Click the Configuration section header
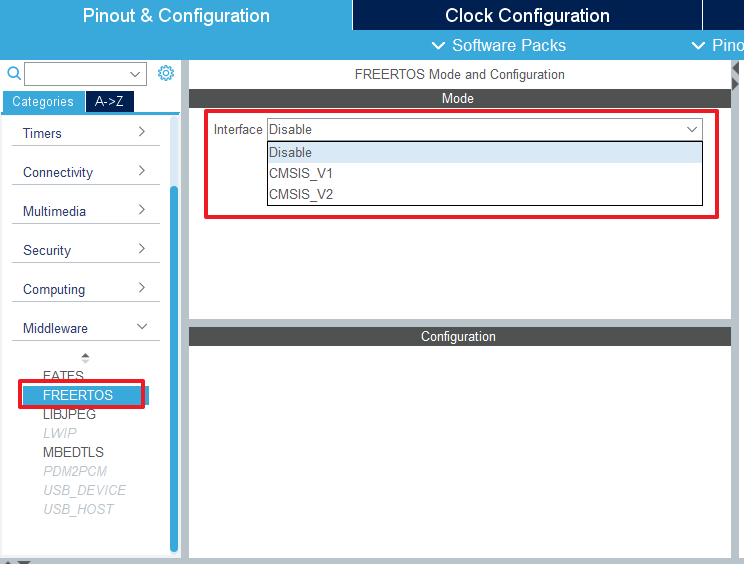The height and width of the screenshot is (564, 744). 459,336
